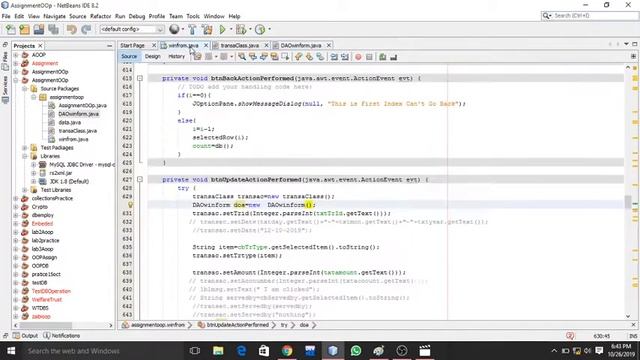Select transaClass.java in project tree
Viewport: 640px width, 360px height.
77,131
